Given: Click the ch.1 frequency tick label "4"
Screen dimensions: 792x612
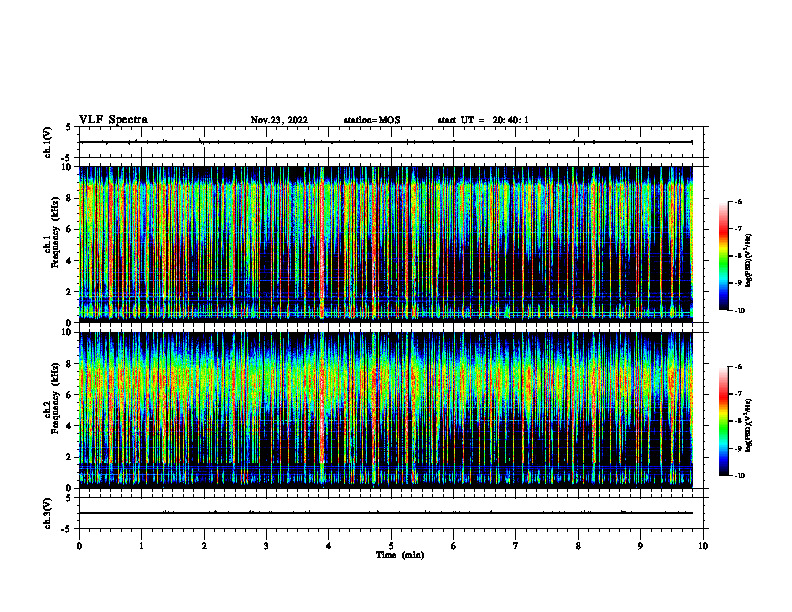Looking at the screenshot, I should coord(70,261).
